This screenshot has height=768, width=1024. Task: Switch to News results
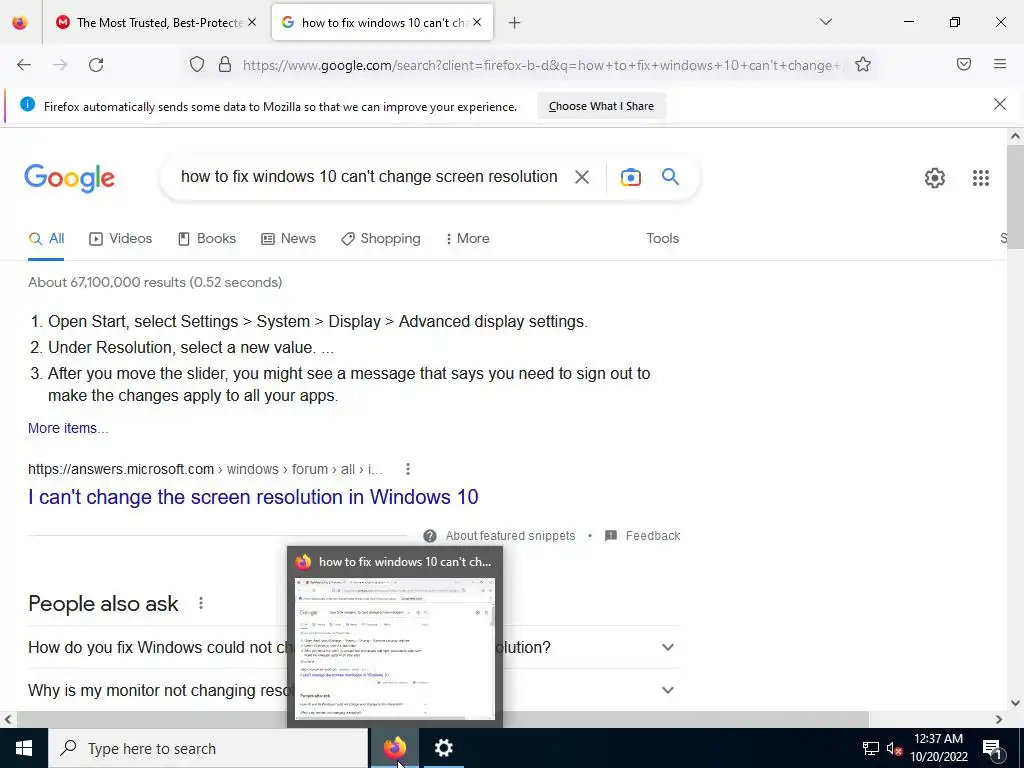click(x=289, y=239)
